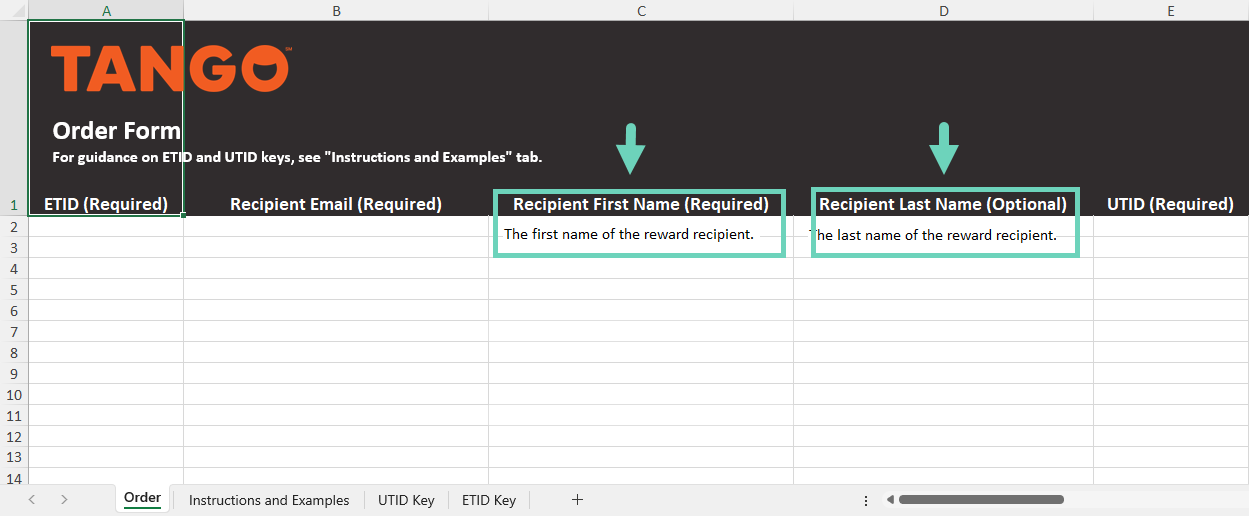Go to next sheet with right arrow
1249x516 pixels.
64,500
